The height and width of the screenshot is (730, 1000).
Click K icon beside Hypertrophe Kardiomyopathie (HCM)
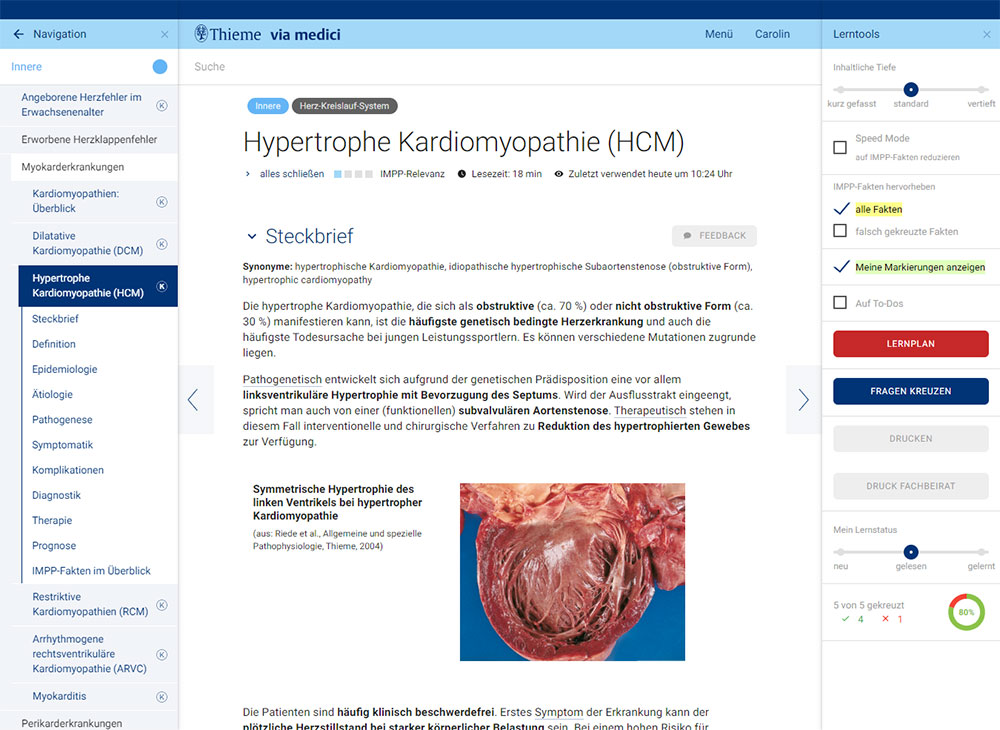[x=162, y=286]
